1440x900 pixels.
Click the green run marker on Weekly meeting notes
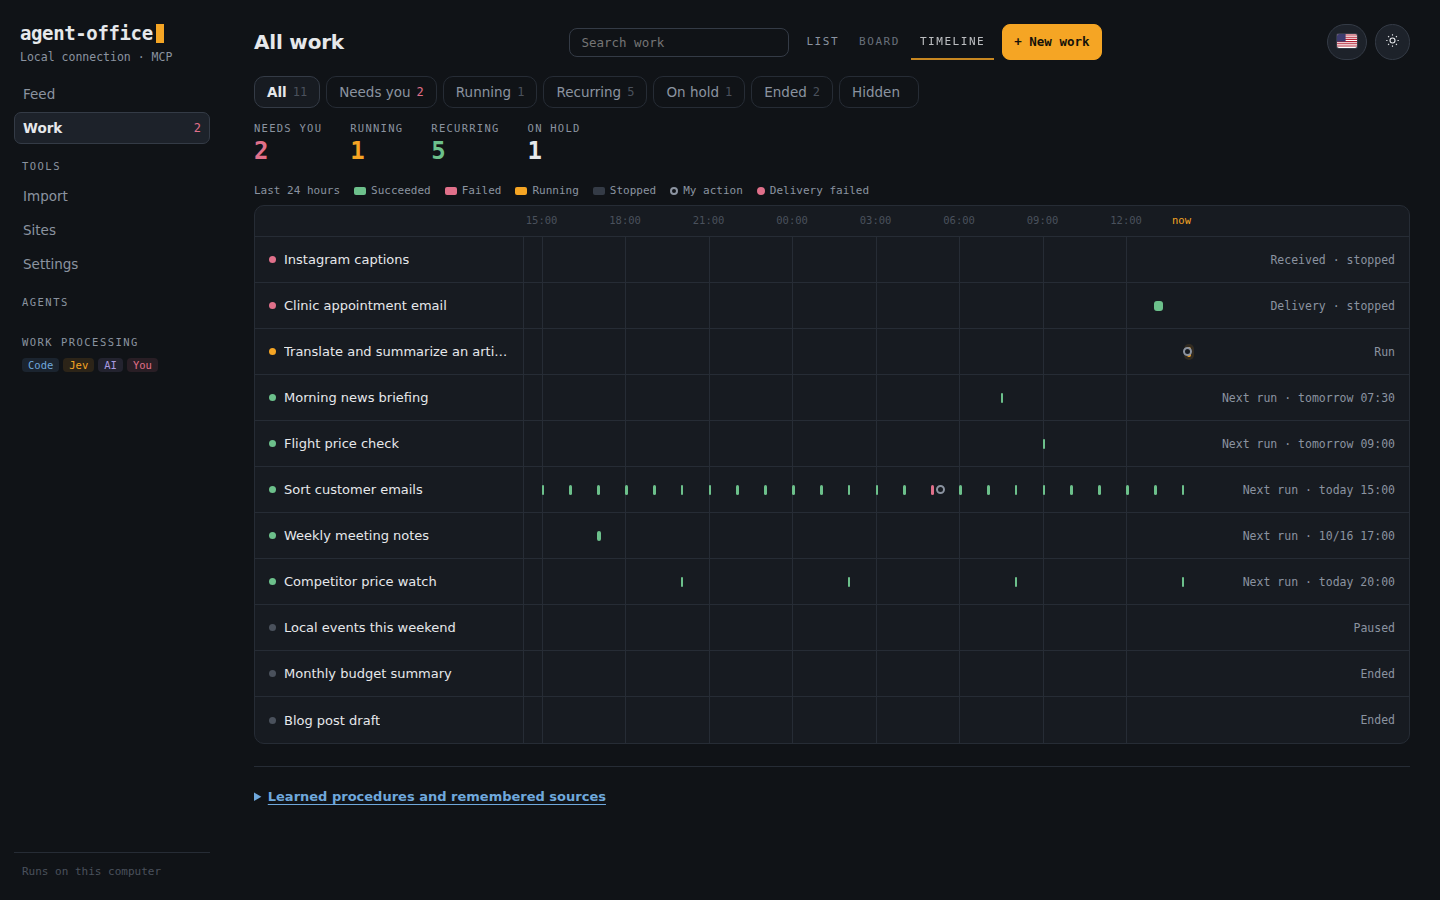(x=599, y=536)
